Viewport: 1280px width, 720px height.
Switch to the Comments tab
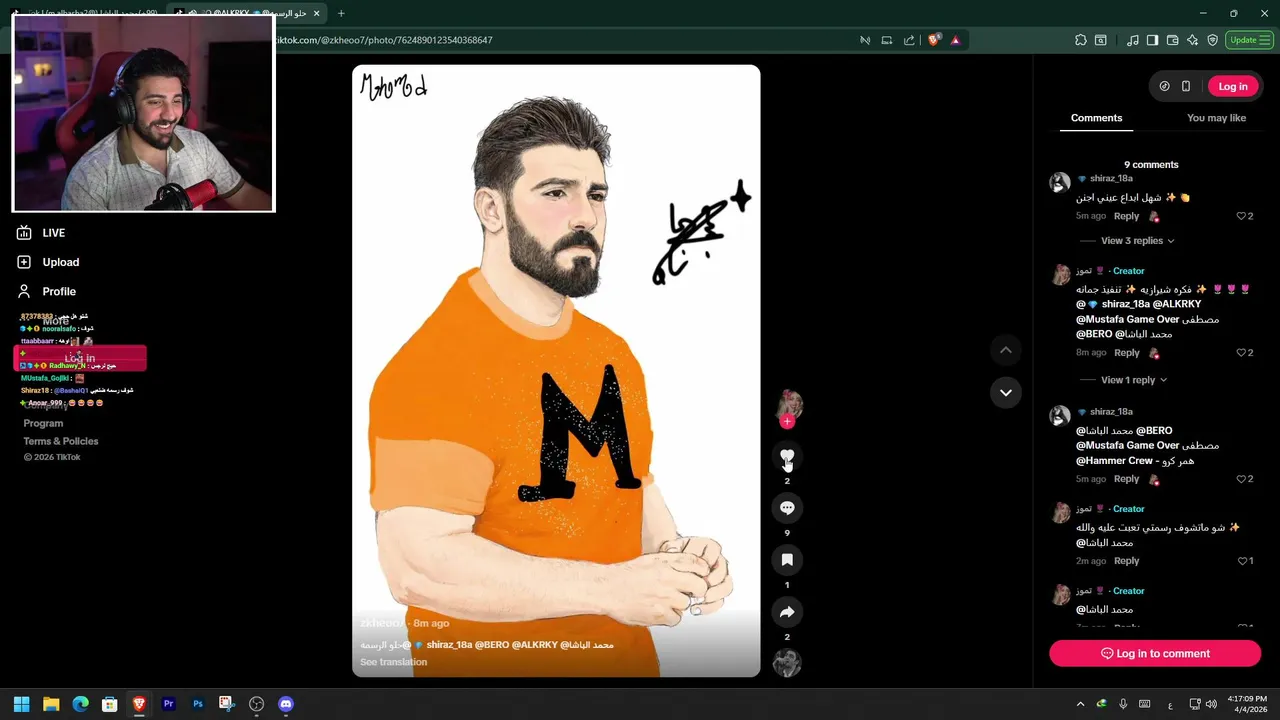(1096, 118)
